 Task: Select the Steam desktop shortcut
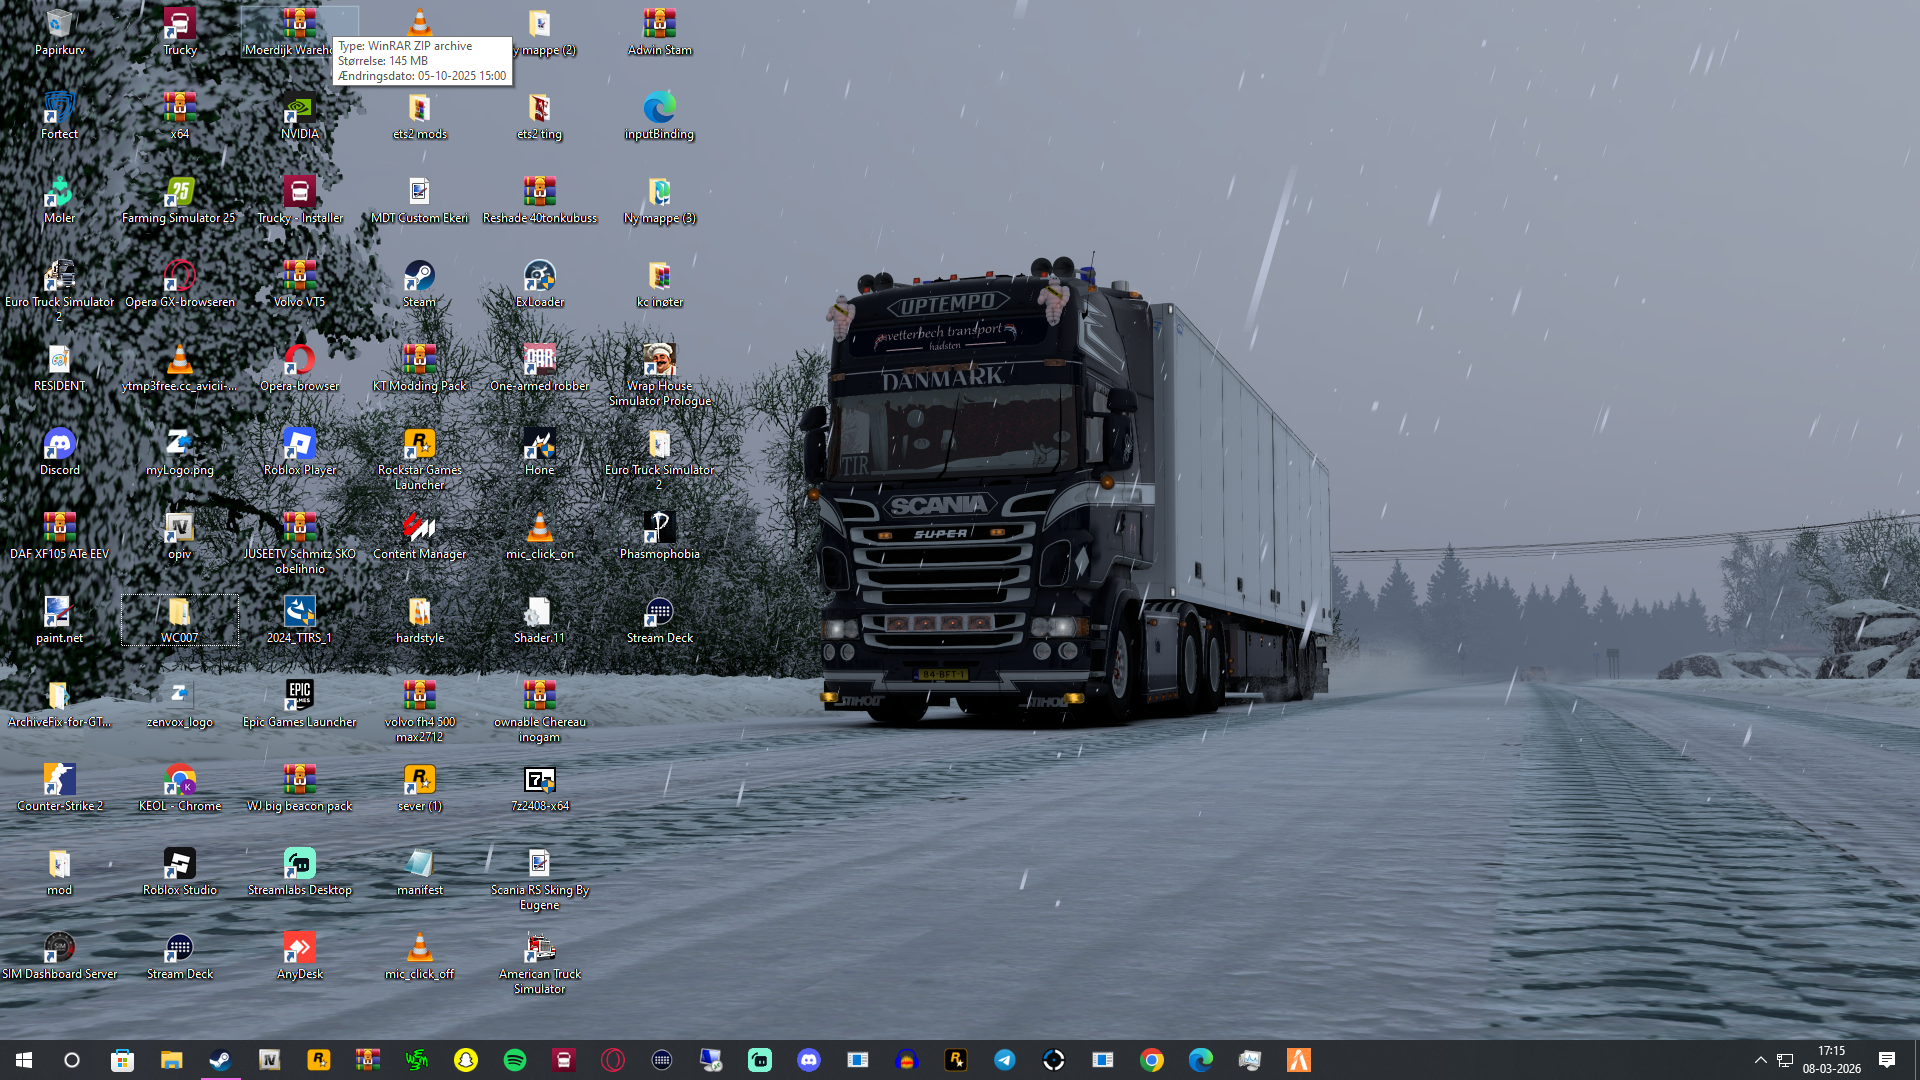(419, 277)
